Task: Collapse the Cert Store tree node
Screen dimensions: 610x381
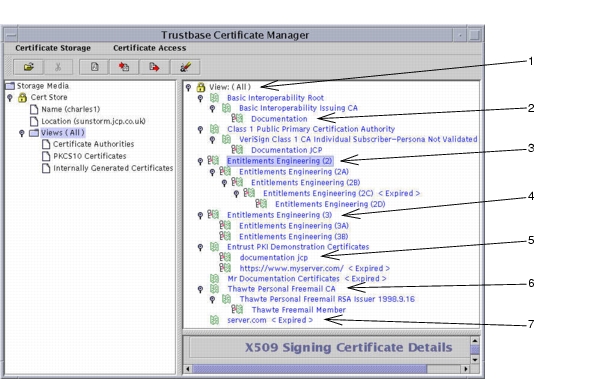Action: click(x=10, y=97)
